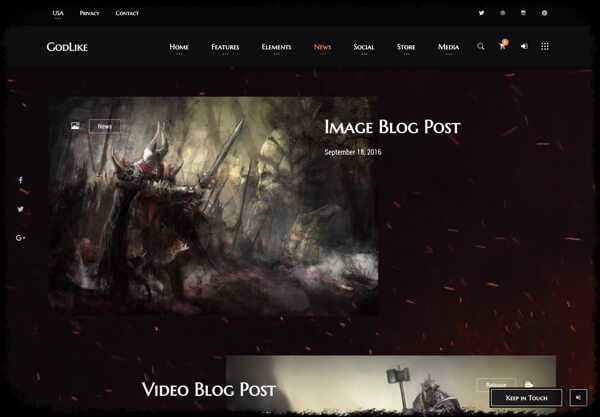Click the News category tag on image
The width and height of the screenshot is (600, 417).
point(105,126)
